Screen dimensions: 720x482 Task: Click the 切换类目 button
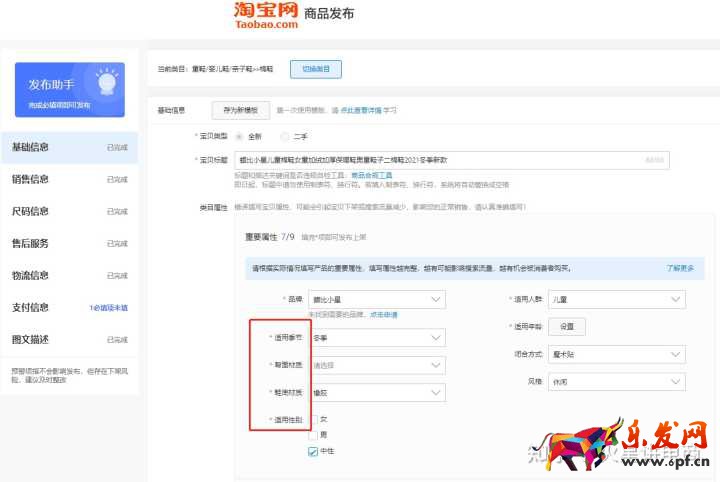[316, 69]
